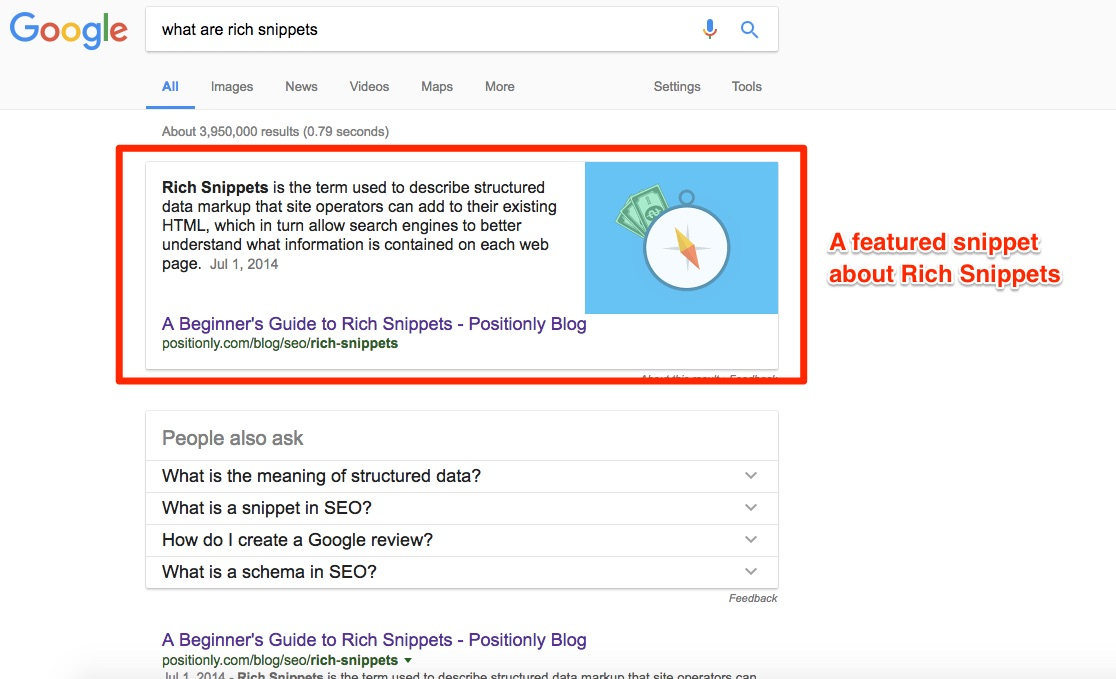Expand "What is a schema in SEO?"
This screenshot has width=1116, height=679.
pyautogui.click(x=461, y=572)
